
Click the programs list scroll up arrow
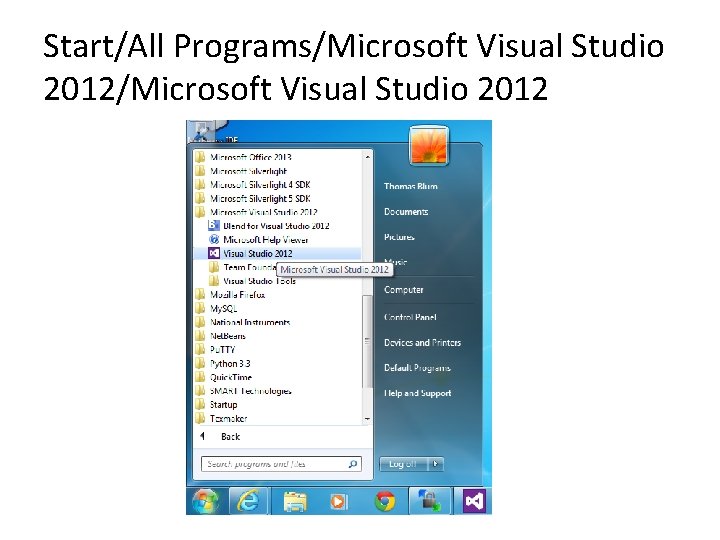(x=367, y=157)
